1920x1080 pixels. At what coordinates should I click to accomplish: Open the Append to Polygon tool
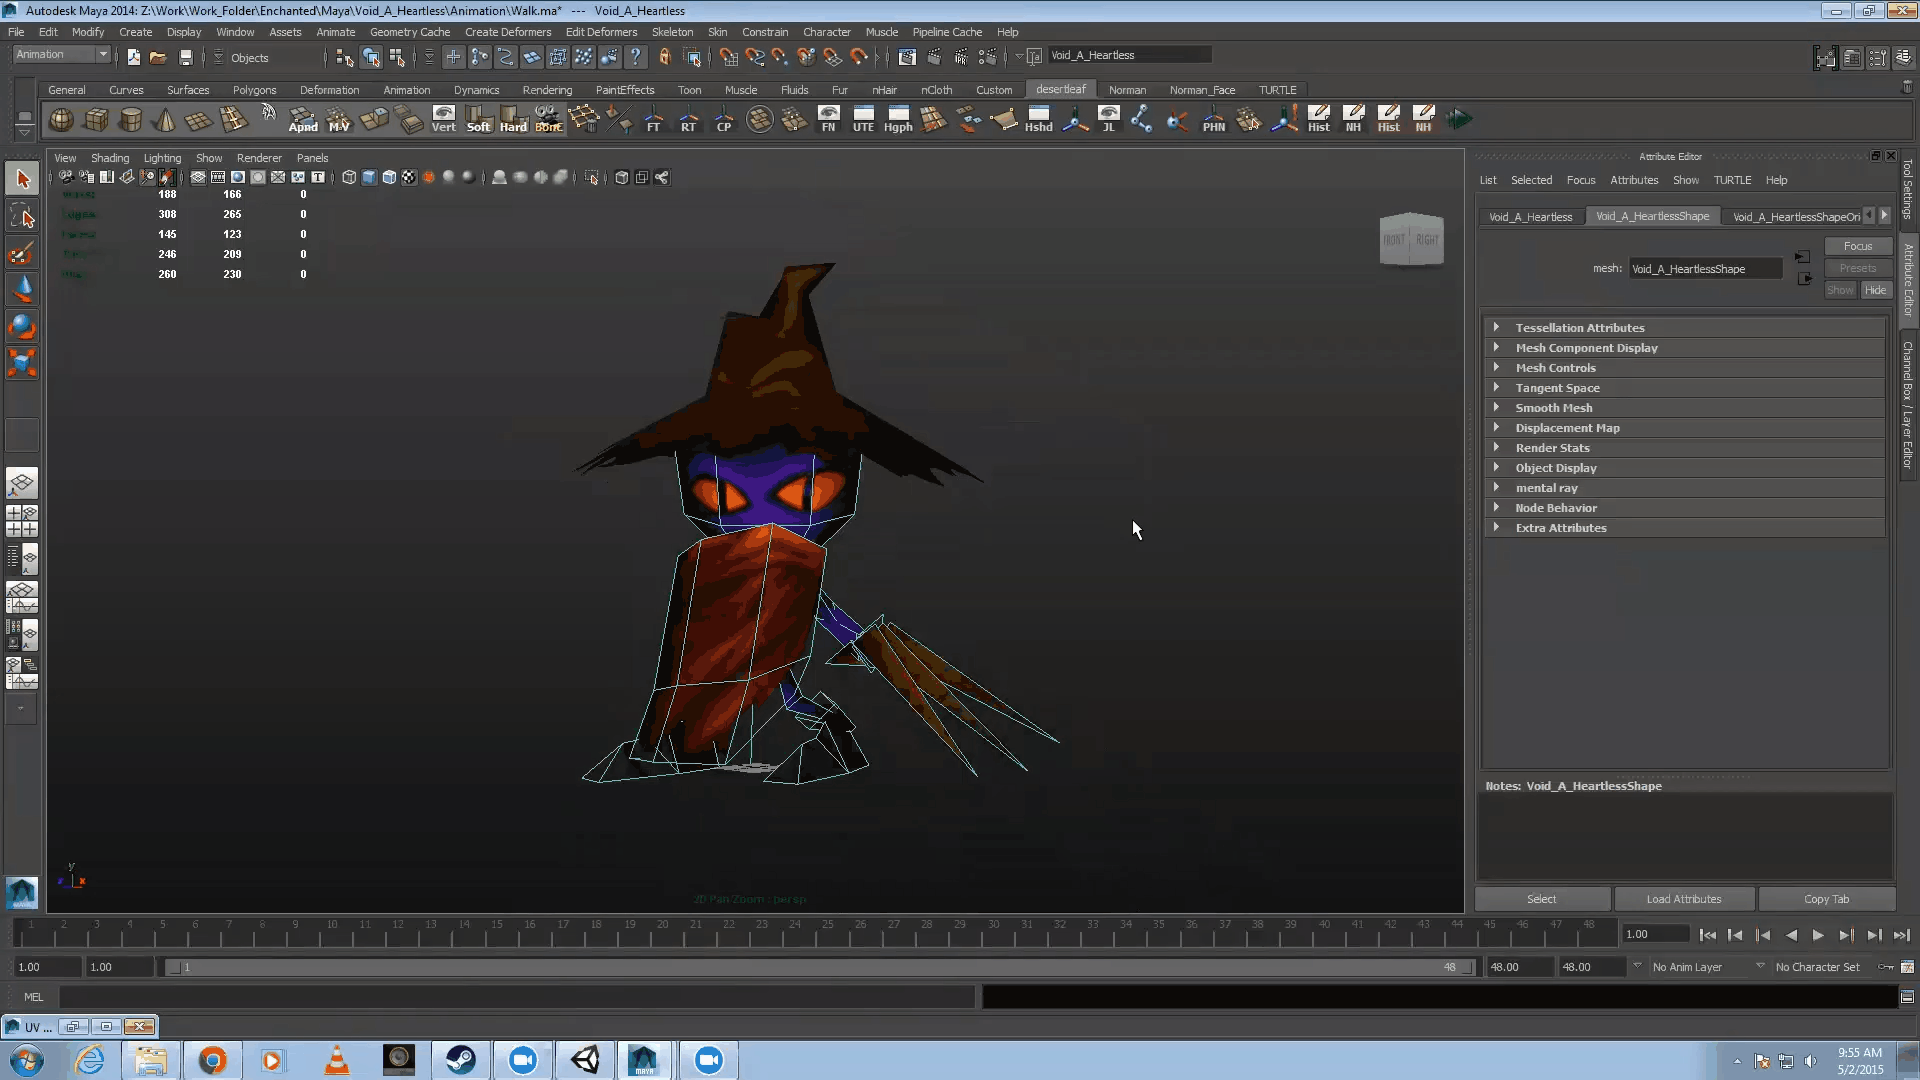[302, 121]
